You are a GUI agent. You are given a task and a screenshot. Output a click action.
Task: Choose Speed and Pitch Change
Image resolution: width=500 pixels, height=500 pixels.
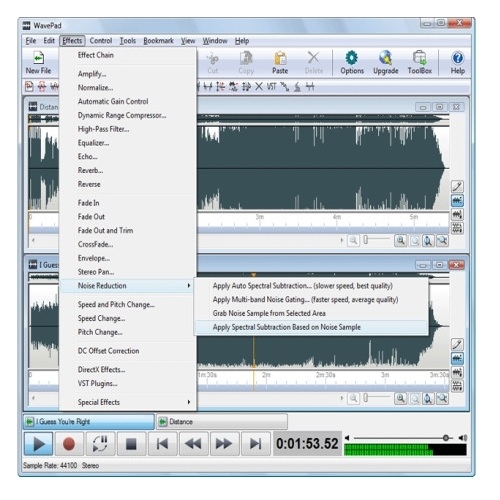click(x=128, y=304)
